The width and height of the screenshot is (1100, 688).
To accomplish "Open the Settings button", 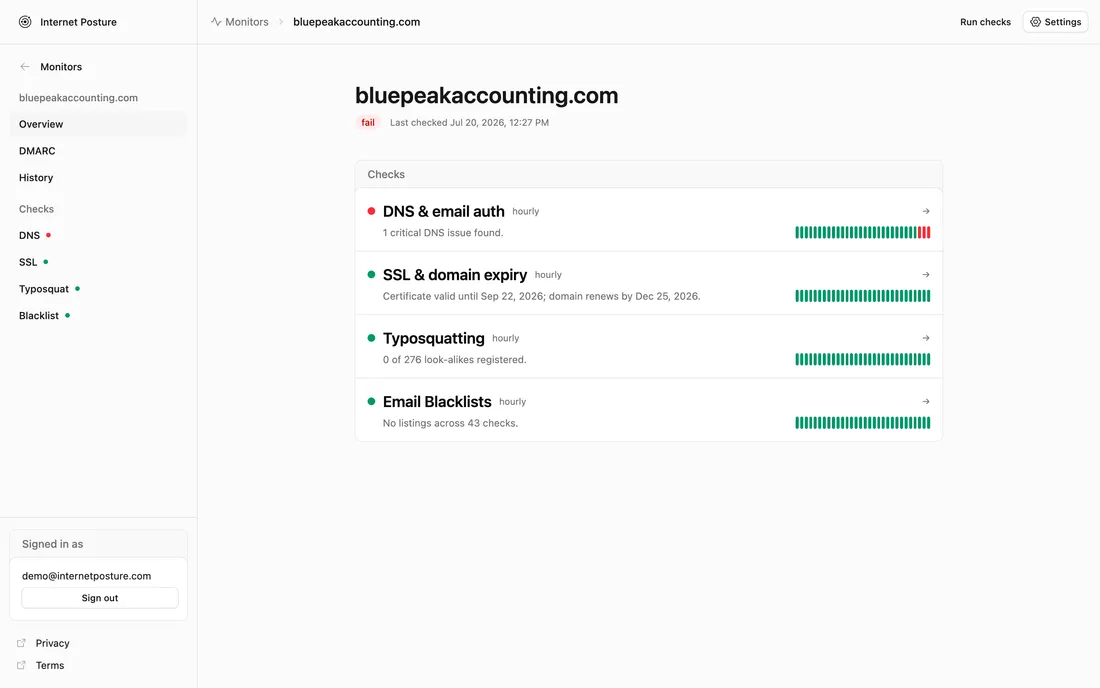I will coord(1055,22).
